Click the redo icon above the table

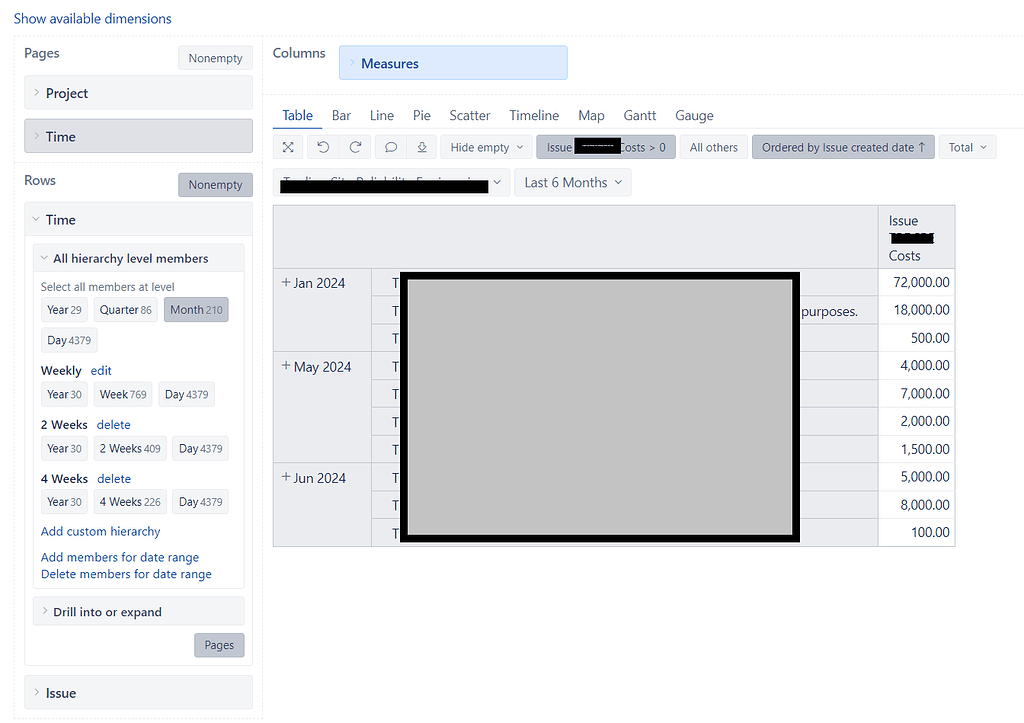[355, 146]
